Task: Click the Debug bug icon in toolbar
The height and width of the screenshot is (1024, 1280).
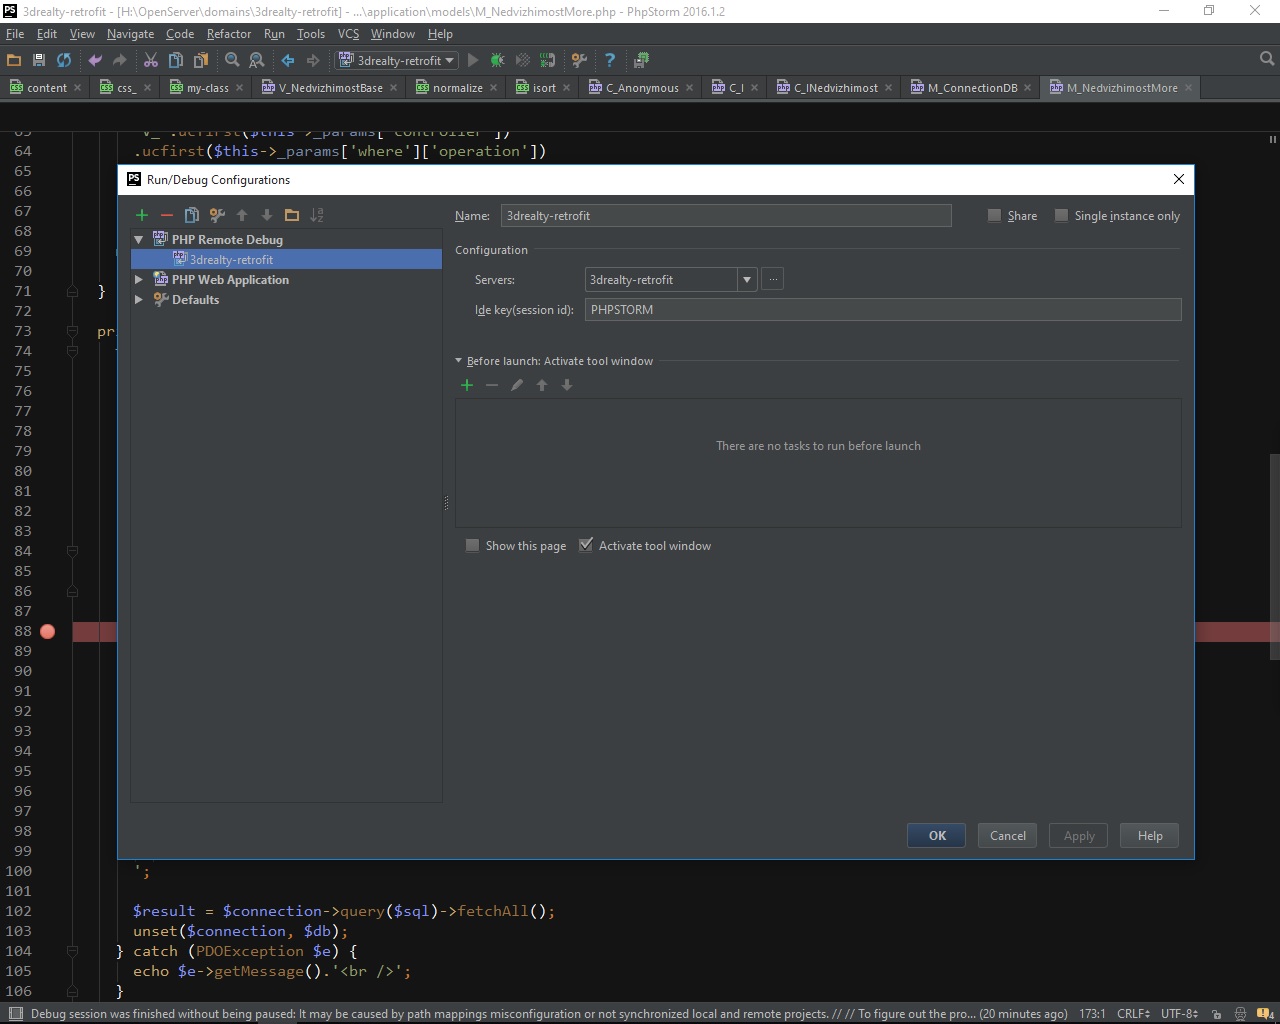Action: (497, 60)
